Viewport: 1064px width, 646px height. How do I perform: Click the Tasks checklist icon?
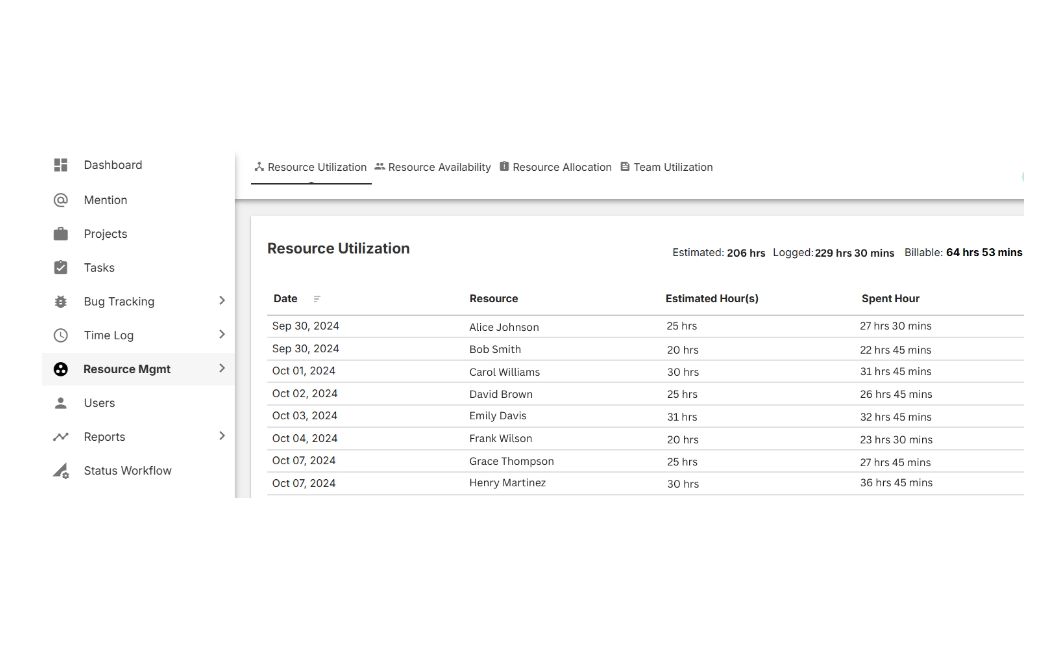[61, 267]
